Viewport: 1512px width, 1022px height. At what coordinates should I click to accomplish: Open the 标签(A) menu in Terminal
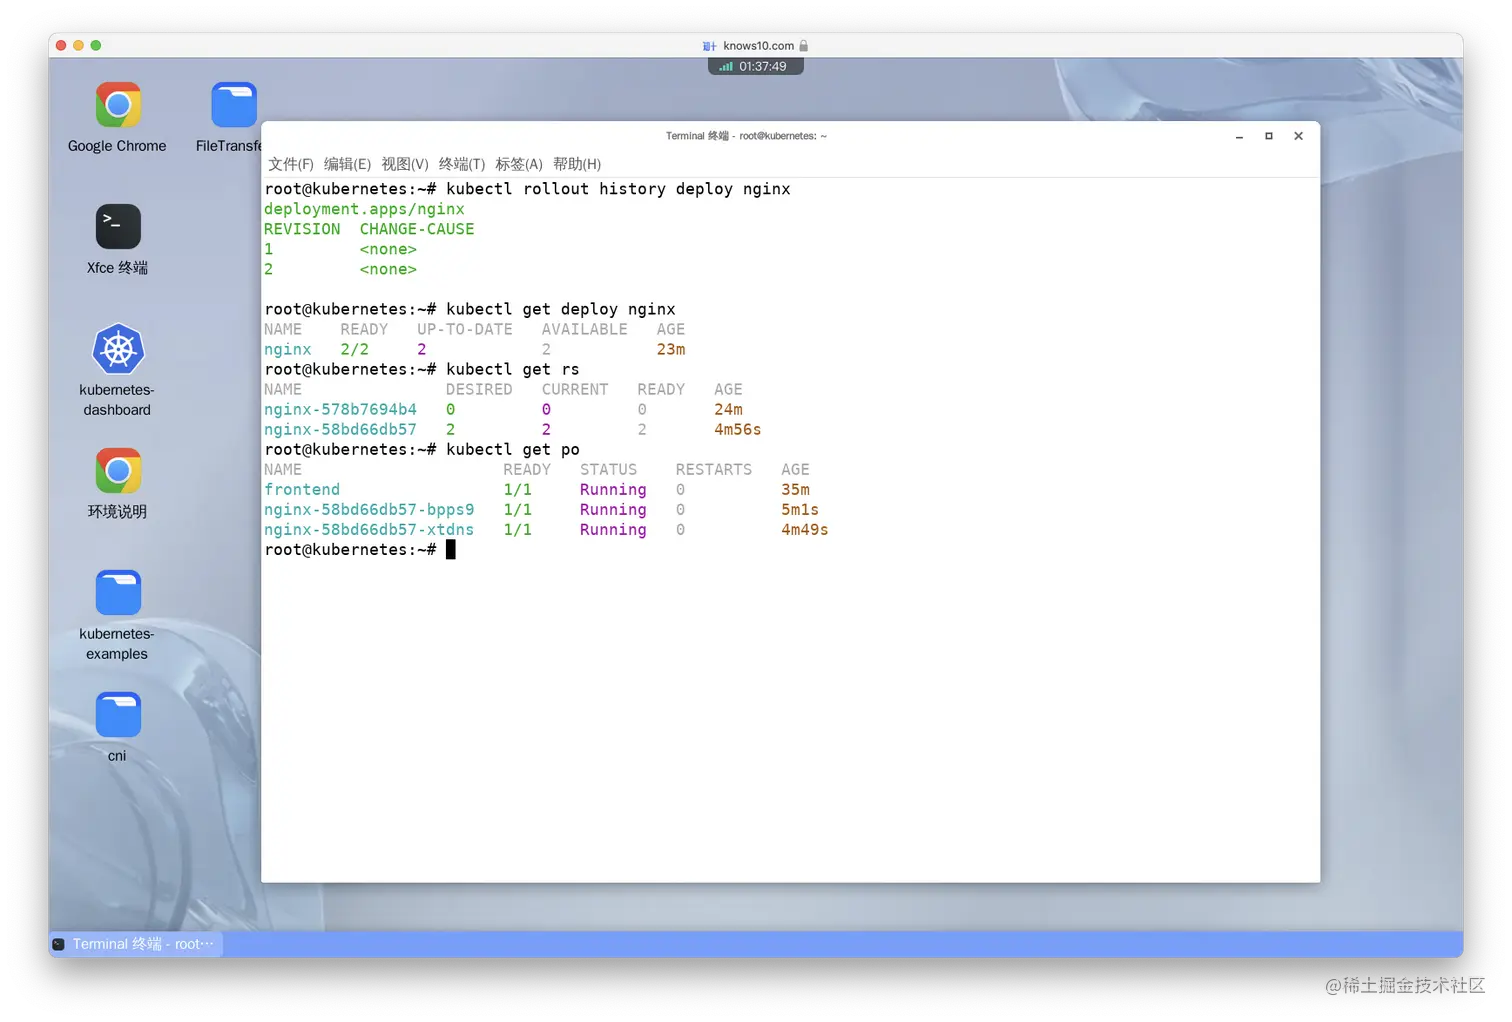pyautogui.click(x=519, y=164)
